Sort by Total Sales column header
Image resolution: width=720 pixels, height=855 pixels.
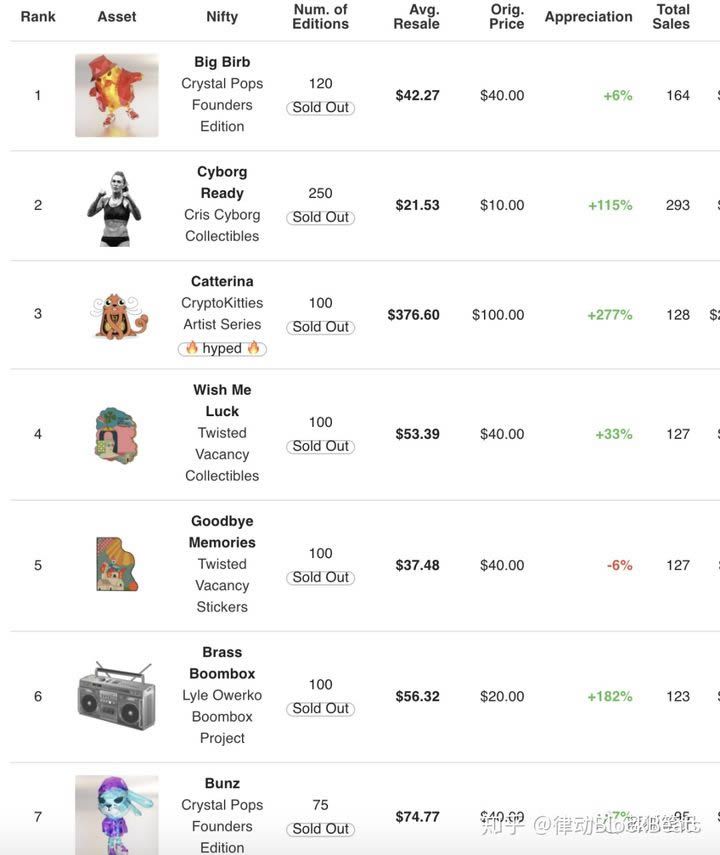[x=671, y=17]
